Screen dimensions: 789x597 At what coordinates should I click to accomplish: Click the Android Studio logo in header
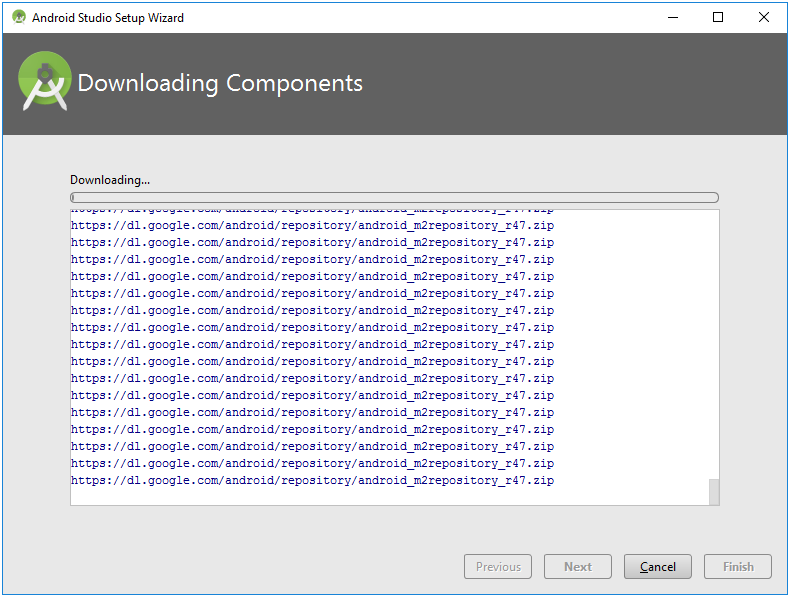click(44, 81)
